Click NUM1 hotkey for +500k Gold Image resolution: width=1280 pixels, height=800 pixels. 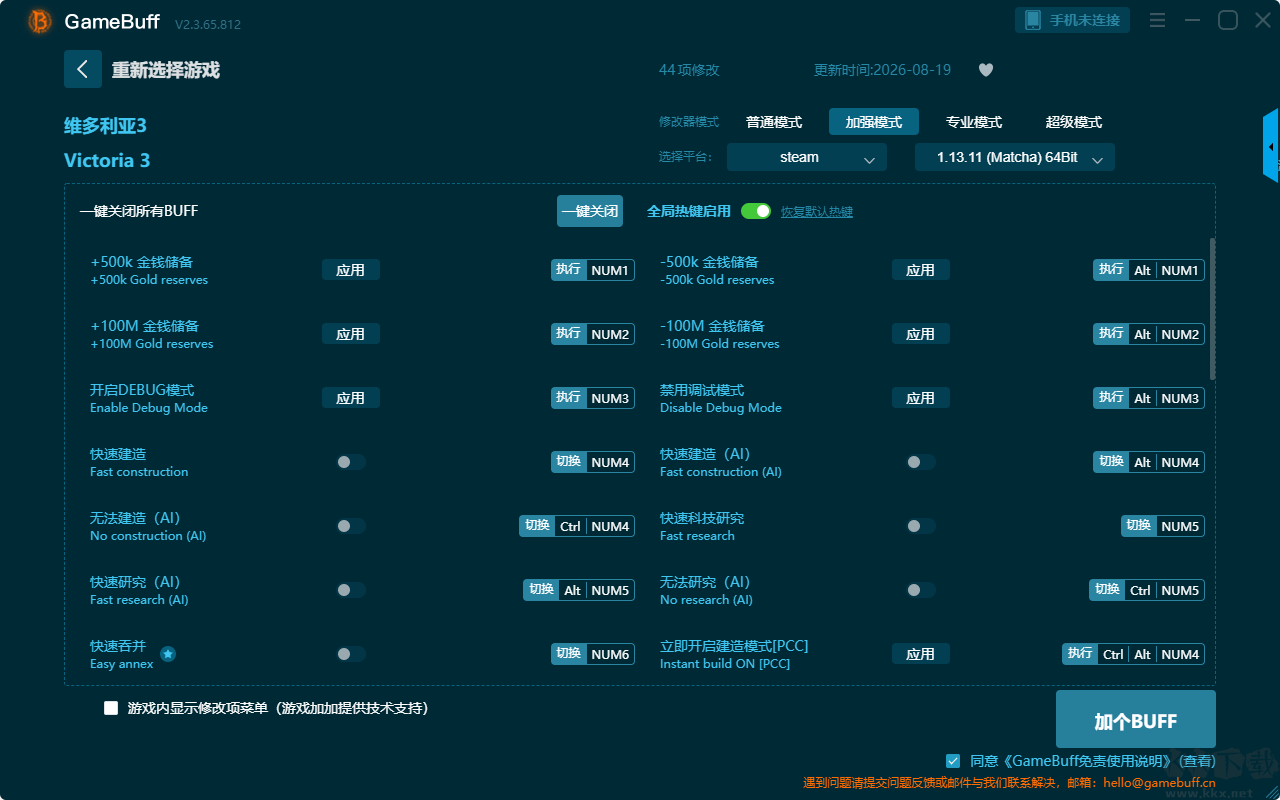(x=610, y=270)
